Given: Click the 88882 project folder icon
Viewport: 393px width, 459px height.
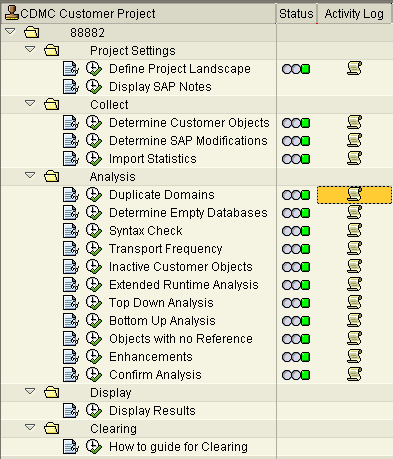Looking at the screenshot, I should [x=32, y=32].
